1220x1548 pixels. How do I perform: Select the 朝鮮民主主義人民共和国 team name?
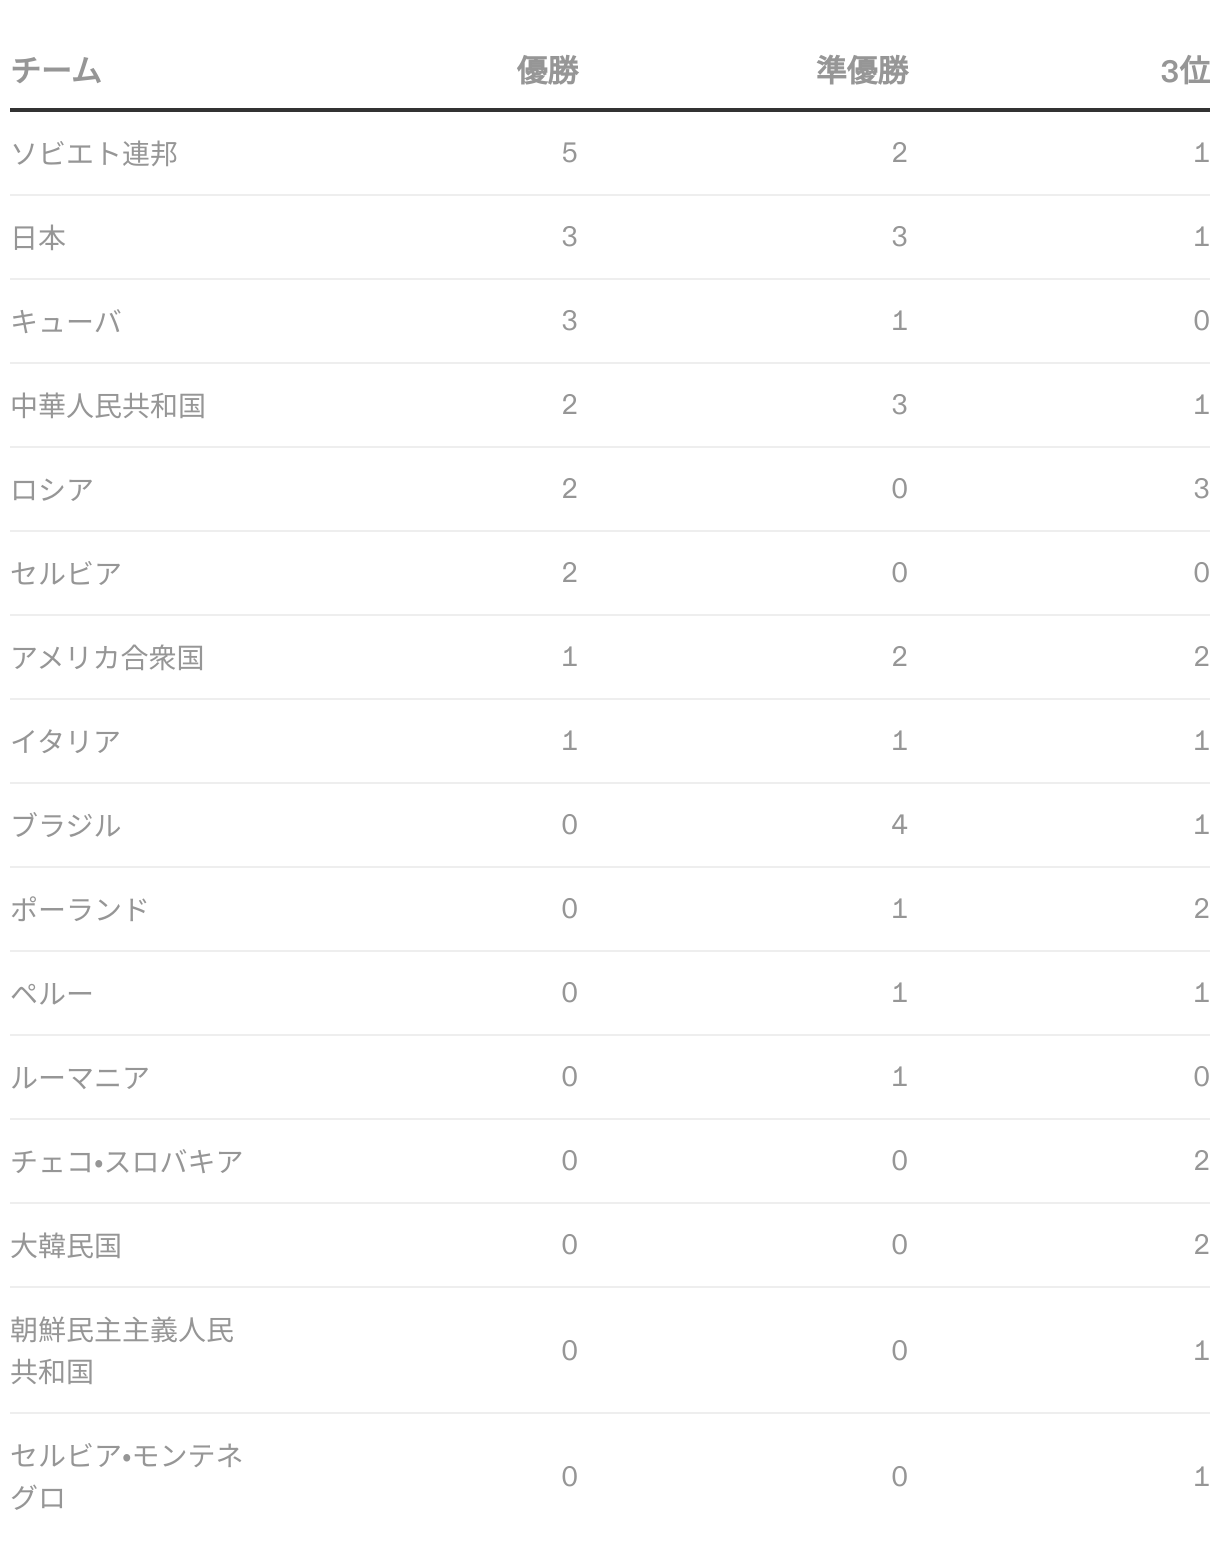122,1350
